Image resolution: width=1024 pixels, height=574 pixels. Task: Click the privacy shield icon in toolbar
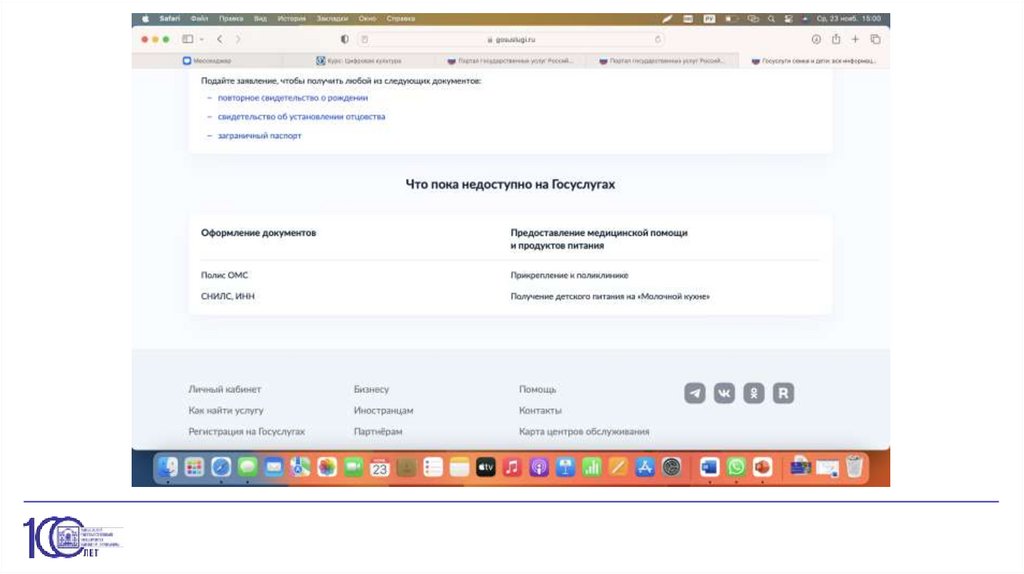point(345,39)
